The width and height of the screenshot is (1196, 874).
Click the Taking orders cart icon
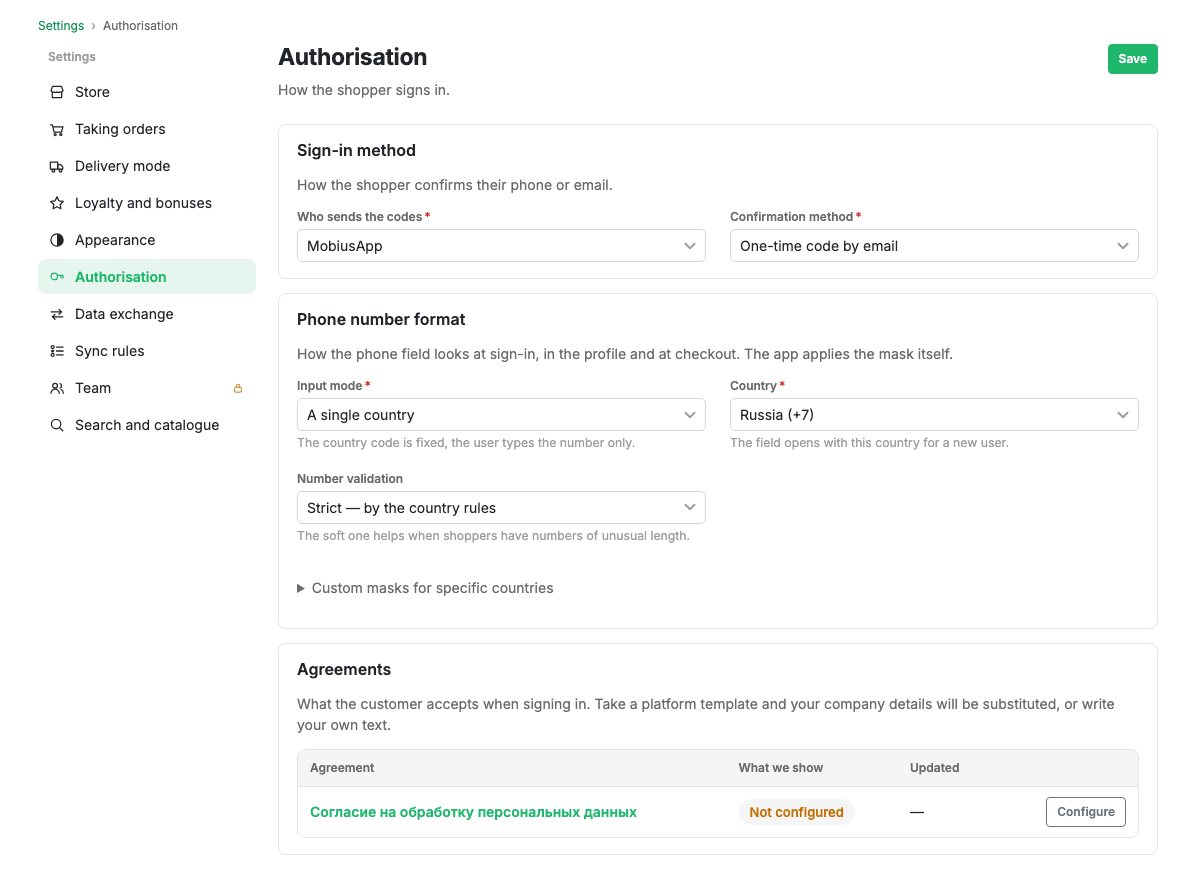pyautogui.click(x=57, y=130)
